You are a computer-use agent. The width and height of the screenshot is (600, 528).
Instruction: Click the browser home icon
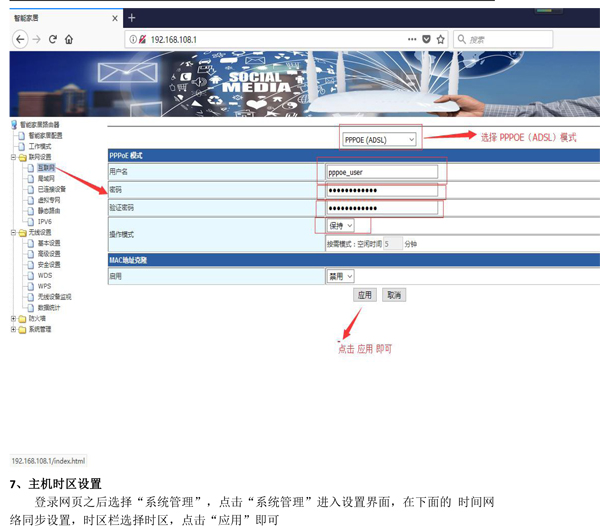69,39
